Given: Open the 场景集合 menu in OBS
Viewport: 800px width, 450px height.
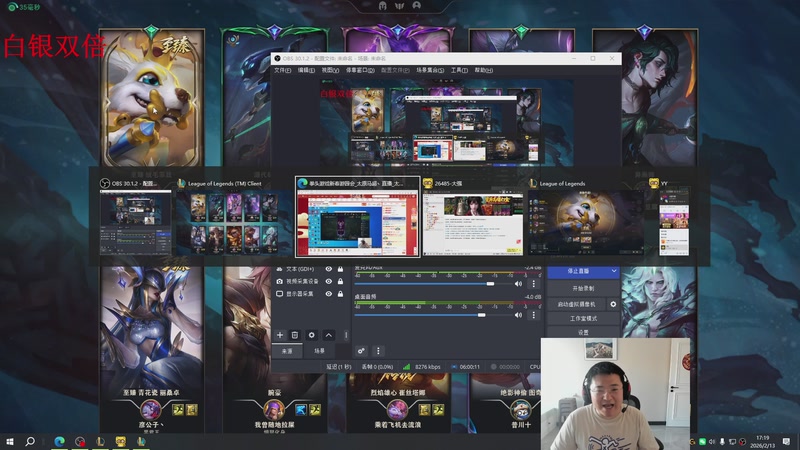Looking at the screenshot, I should point(430,70).
